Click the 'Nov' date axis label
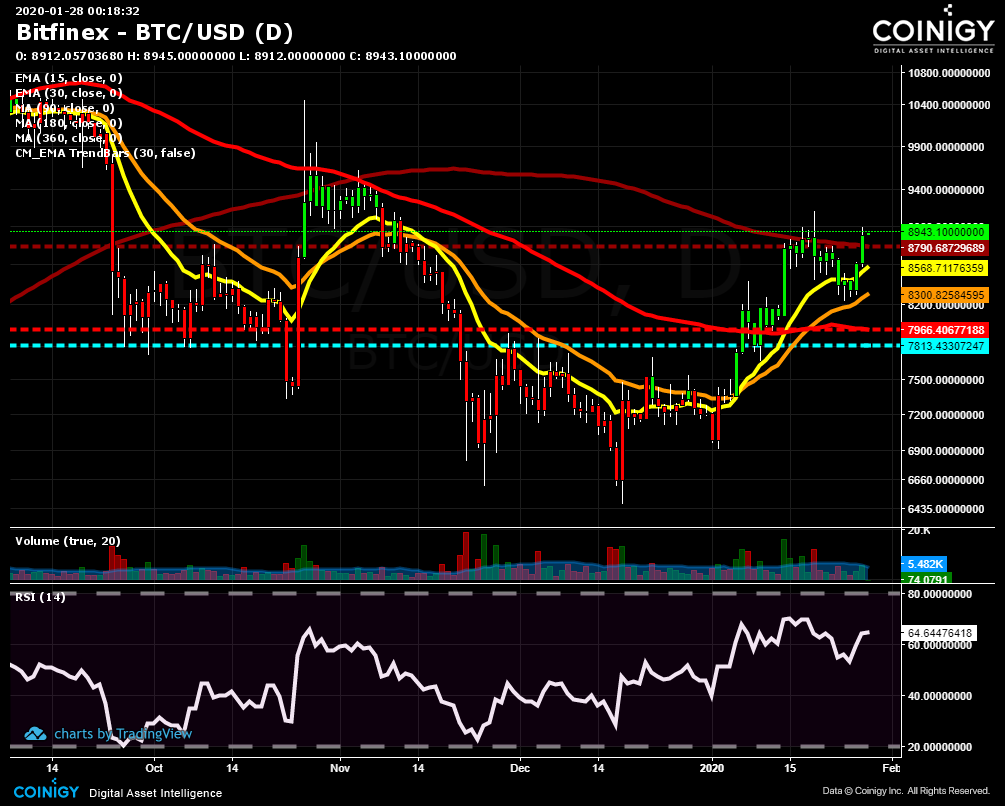The image size is (1005, 806). (340, 768)
